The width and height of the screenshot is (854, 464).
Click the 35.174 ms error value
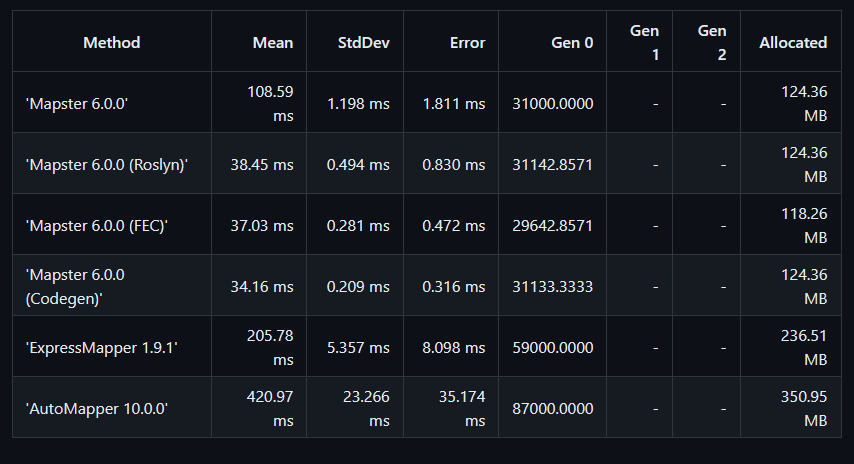point(462,408)
